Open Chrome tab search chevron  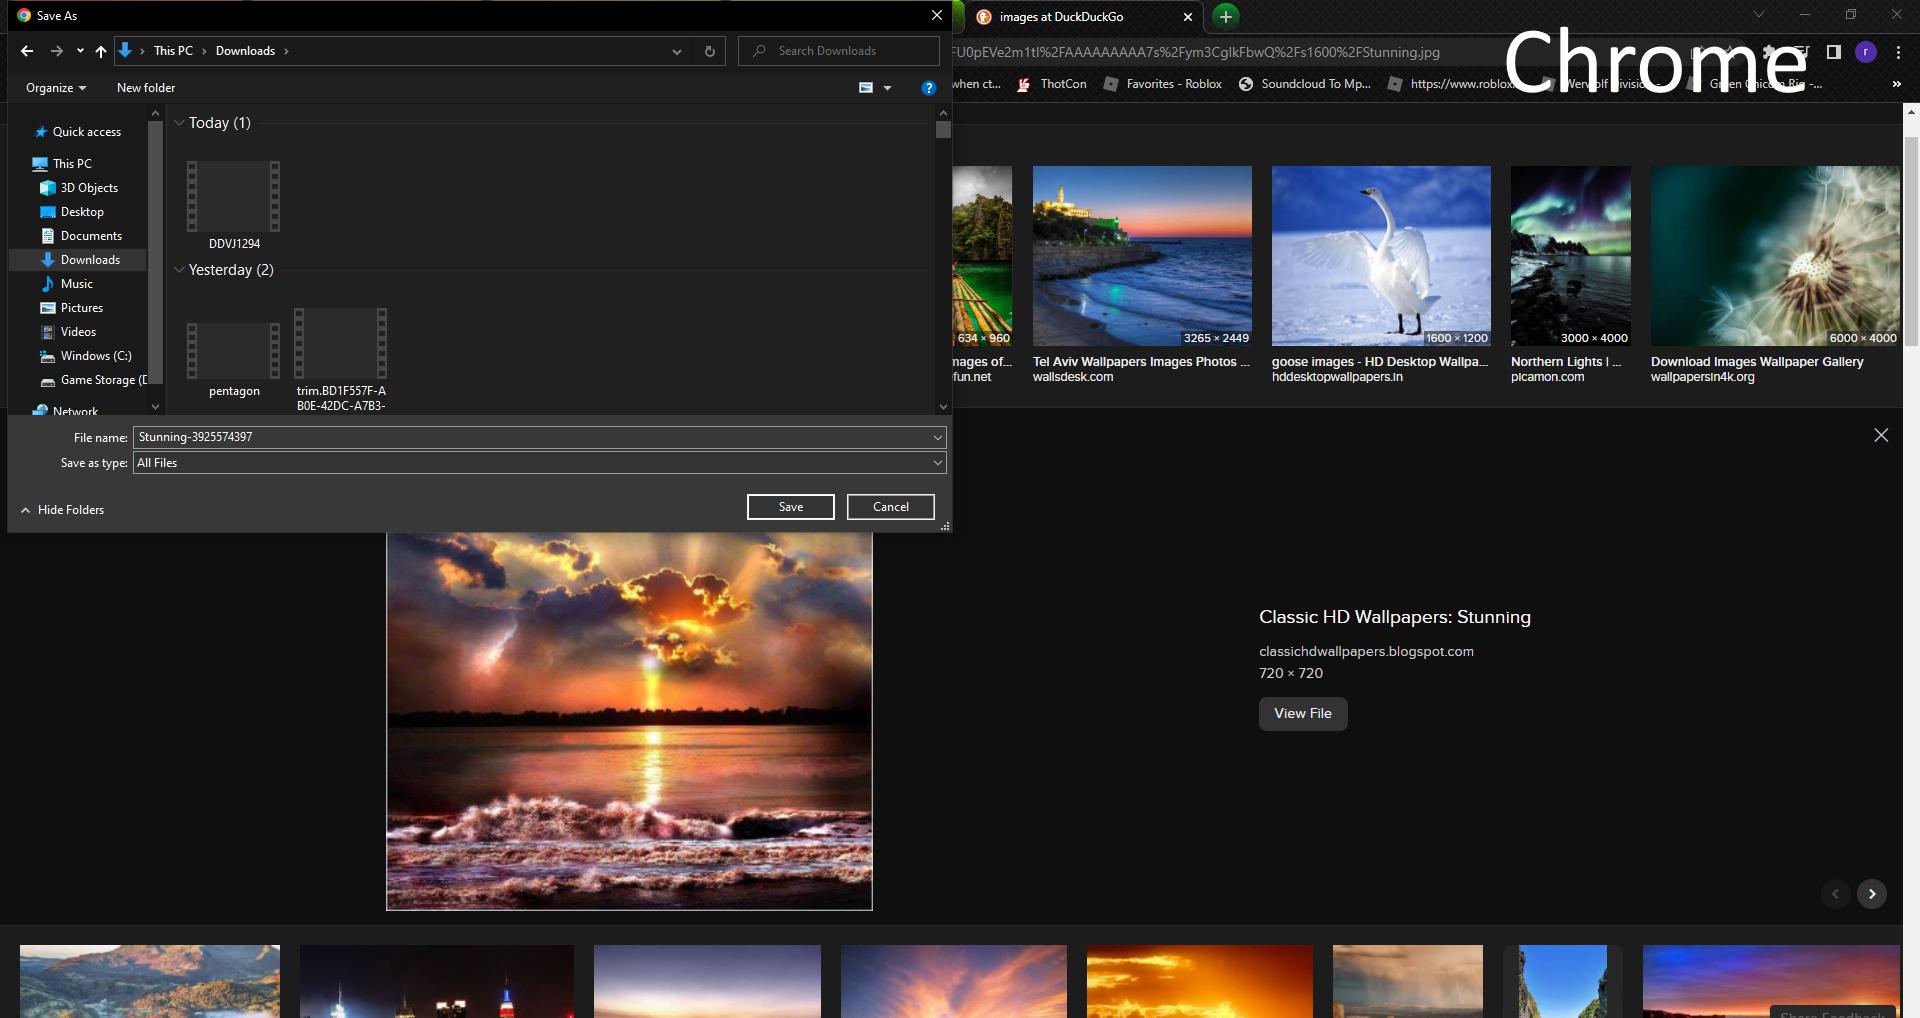[1759, 14]
